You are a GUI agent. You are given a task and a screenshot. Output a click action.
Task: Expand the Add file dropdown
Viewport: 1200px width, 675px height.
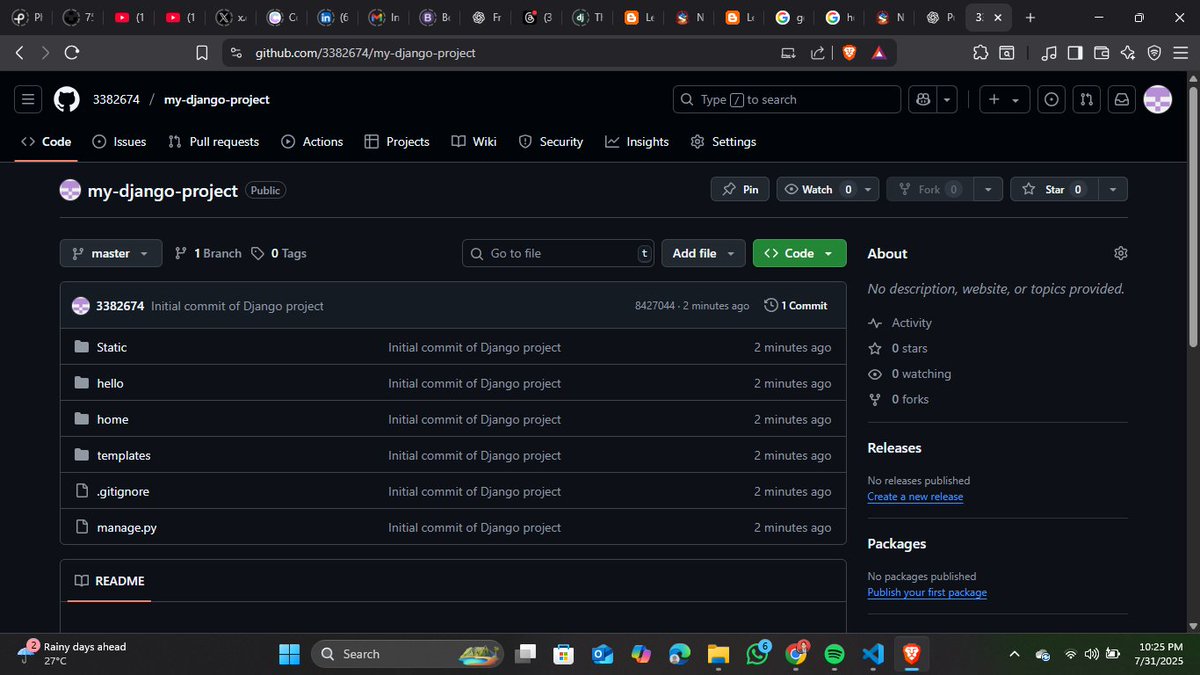704,253
